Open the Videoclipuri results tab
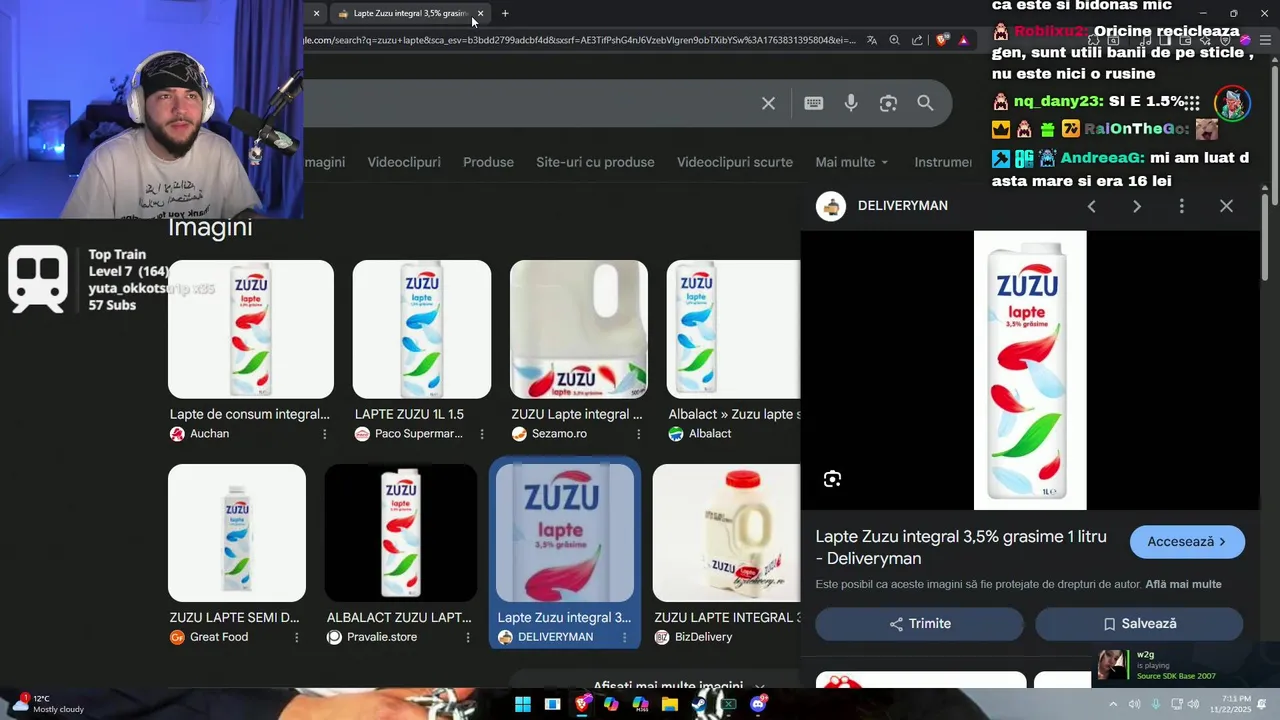 click(x=404, y=162)
